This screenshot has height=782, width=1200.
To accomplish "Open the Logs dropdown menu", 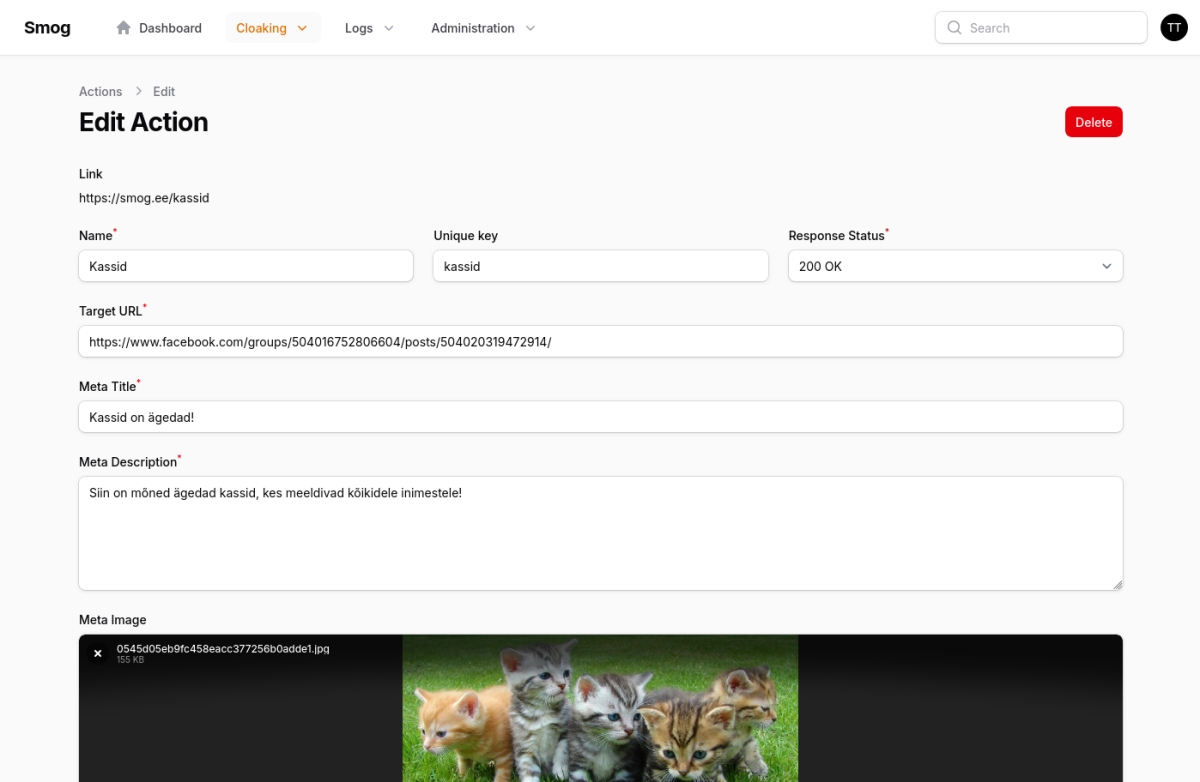I will 369,28.
